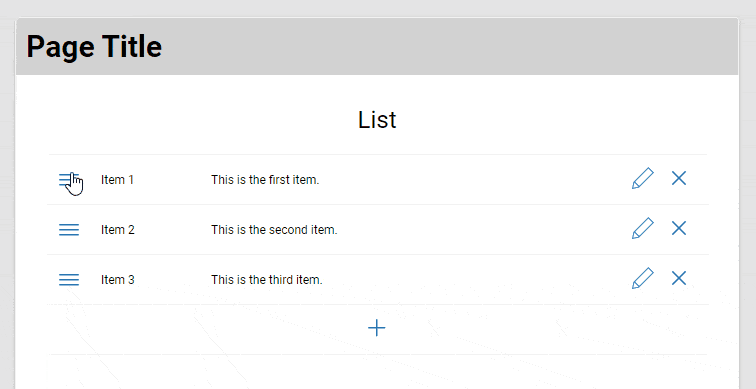Click the gray page header bar
This screenshot has width=756, height=389.
click(377, 47)
